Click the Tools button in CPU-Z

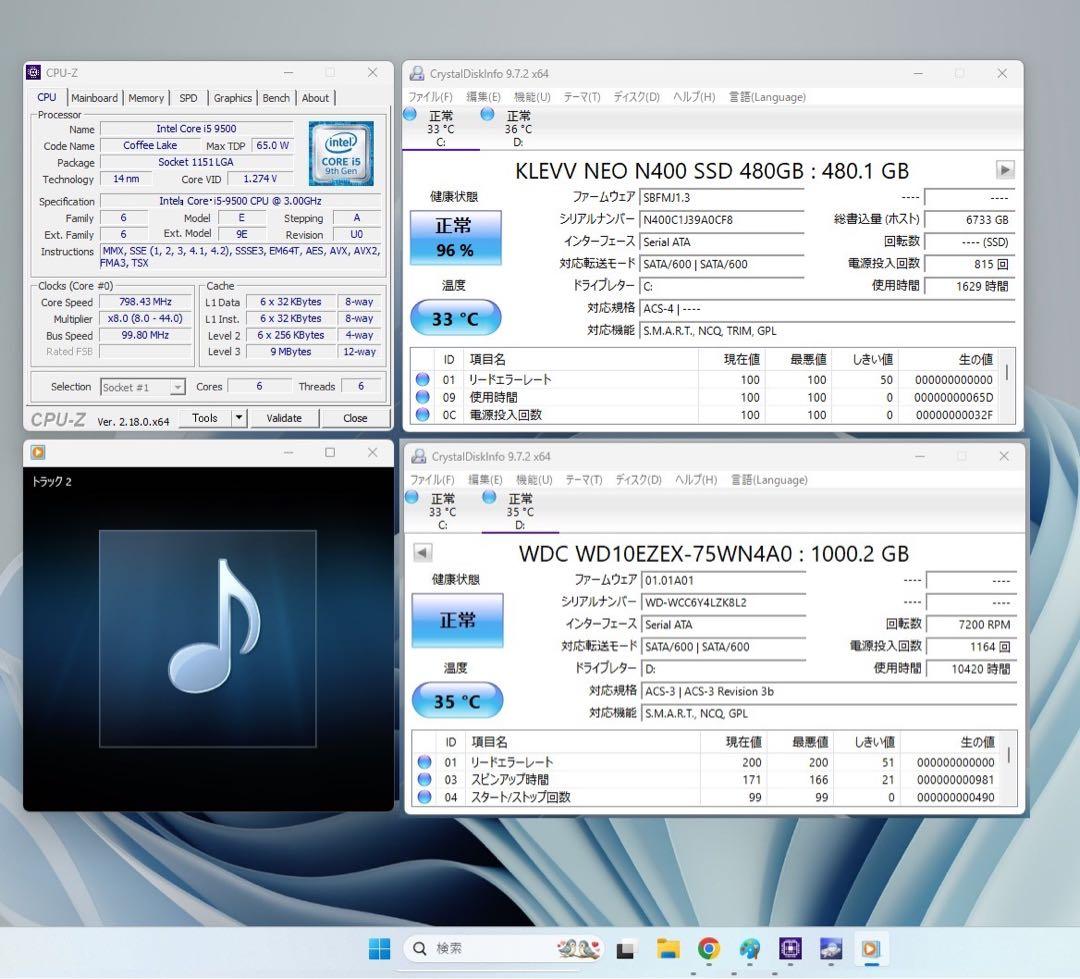pos(205,418)
